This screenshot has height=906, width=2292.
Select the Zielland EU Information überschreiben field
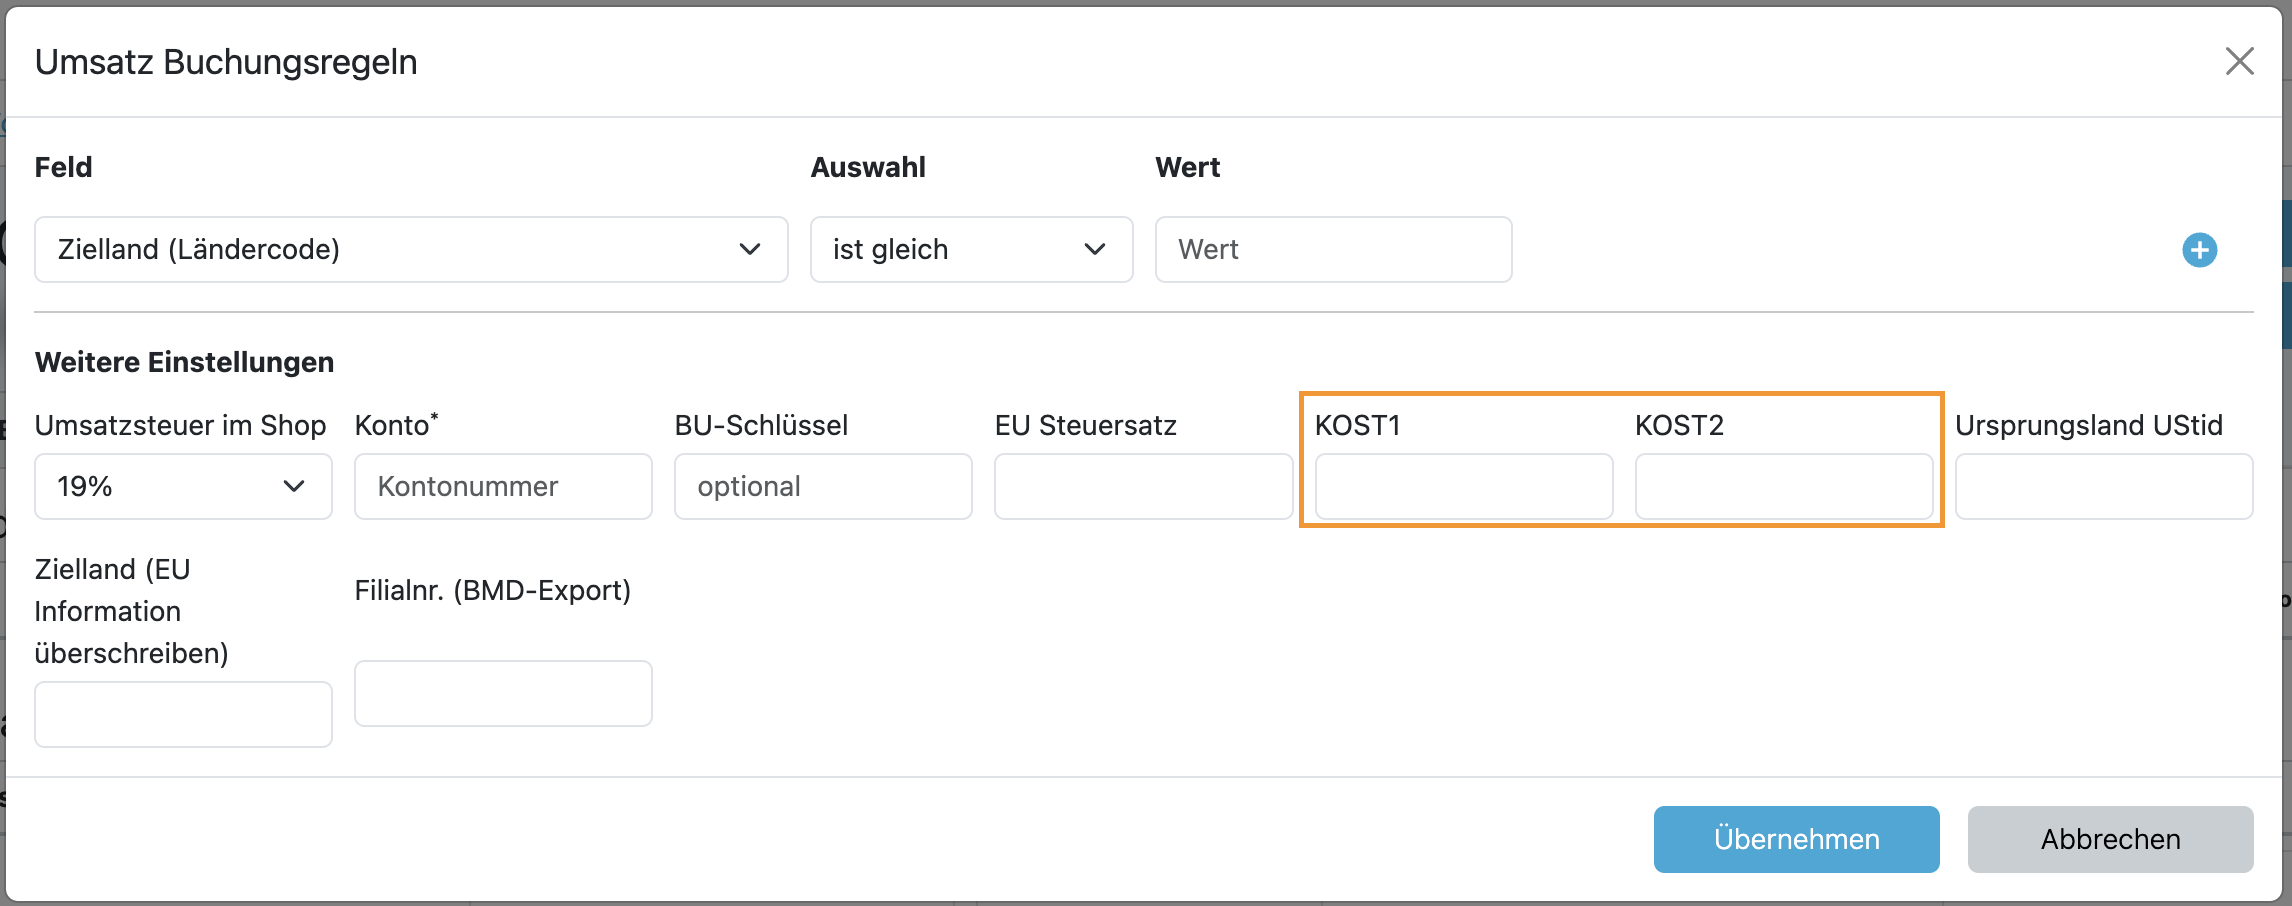click(183, 714)
